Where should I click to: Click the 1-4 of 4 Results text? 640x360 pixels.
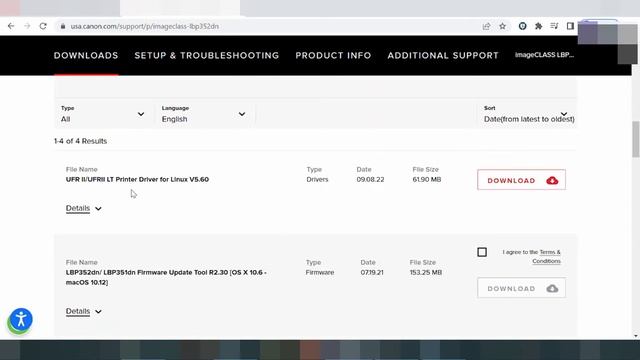click(x=80, y=141)
